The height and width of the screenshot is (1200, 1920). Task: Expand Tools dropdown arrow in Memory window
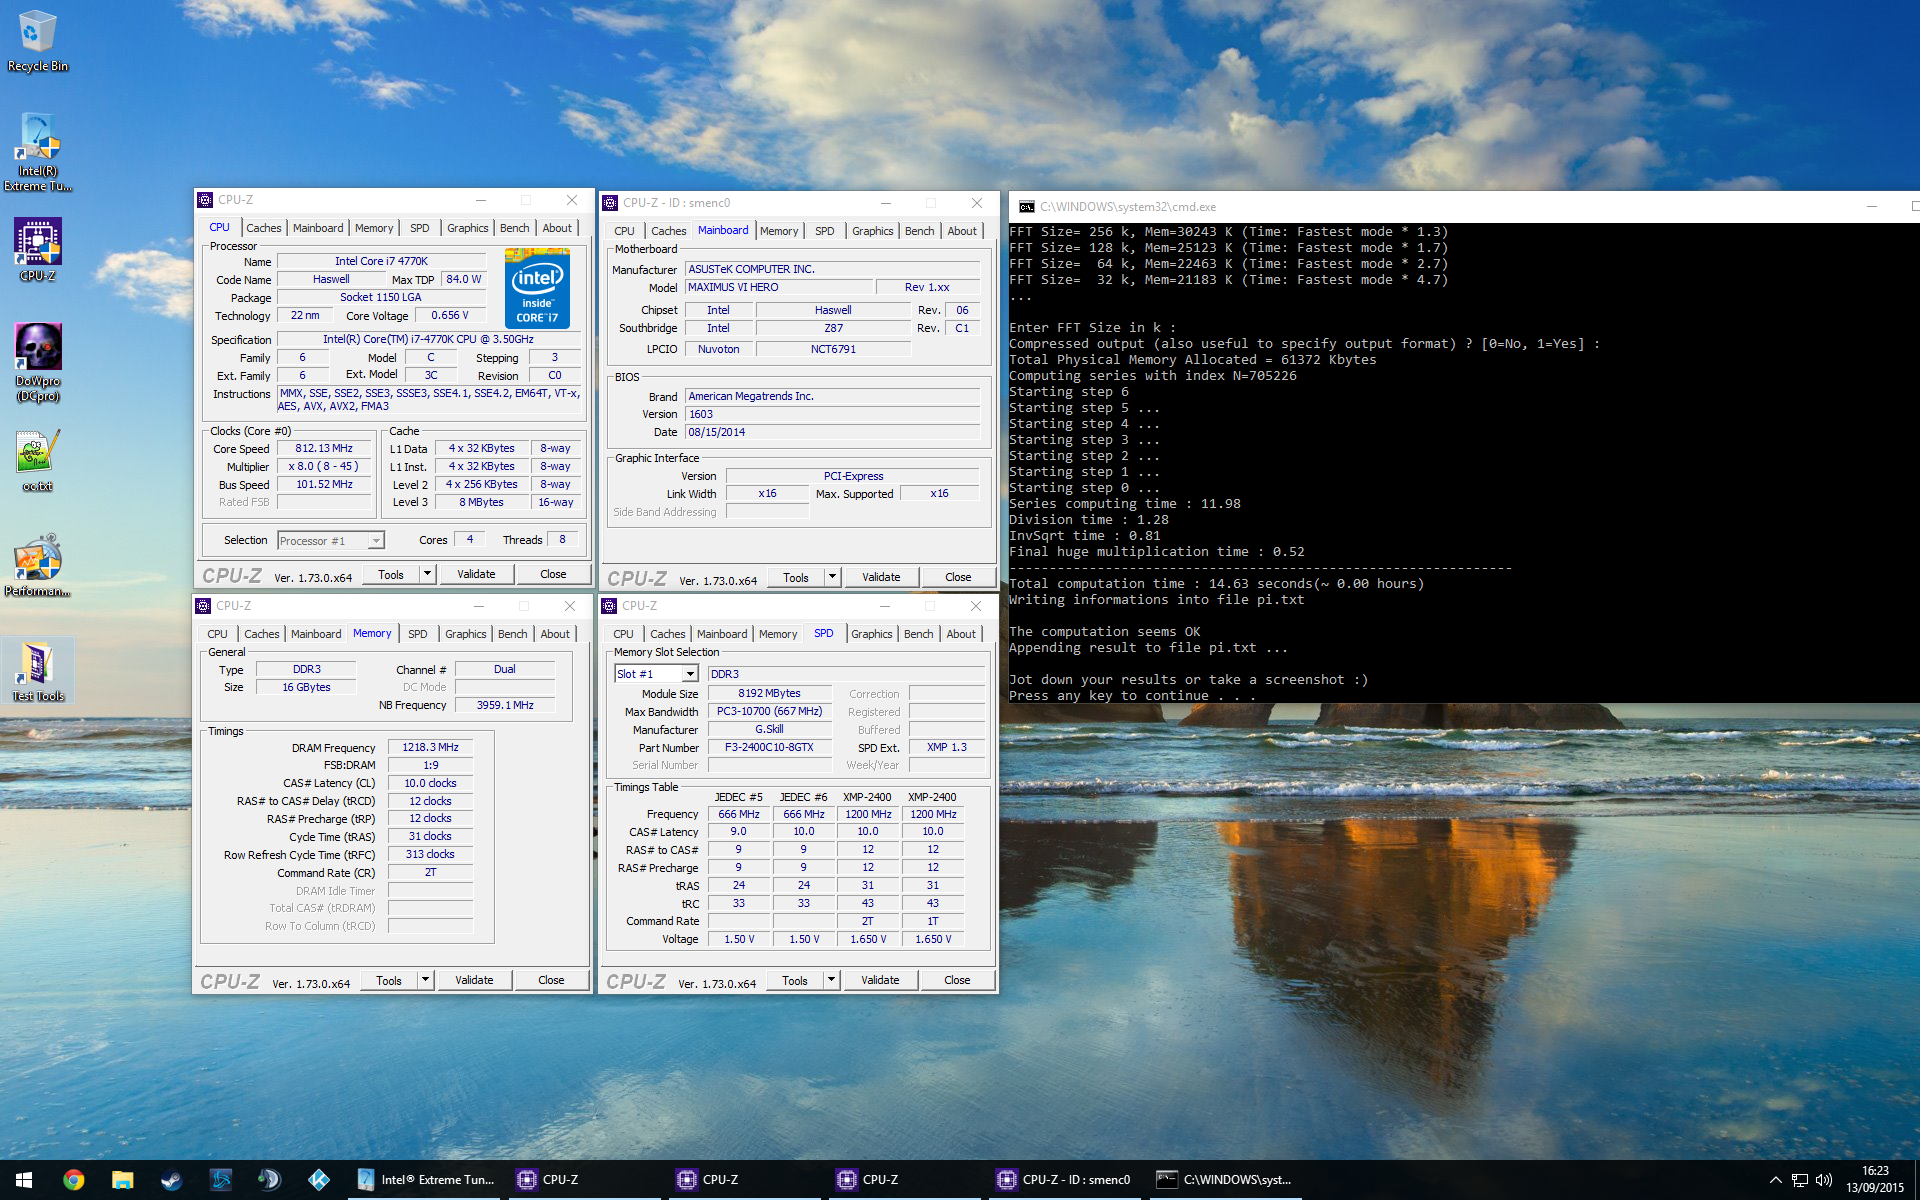click(425, 980)
